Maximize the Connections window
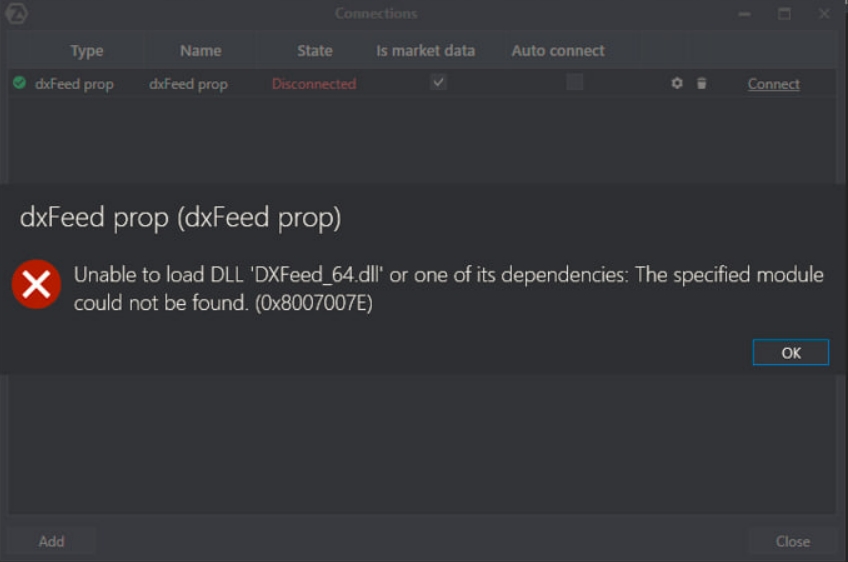The height and width of the screenshot is (562, 848). pyautogui.click(x=785, y=14)
